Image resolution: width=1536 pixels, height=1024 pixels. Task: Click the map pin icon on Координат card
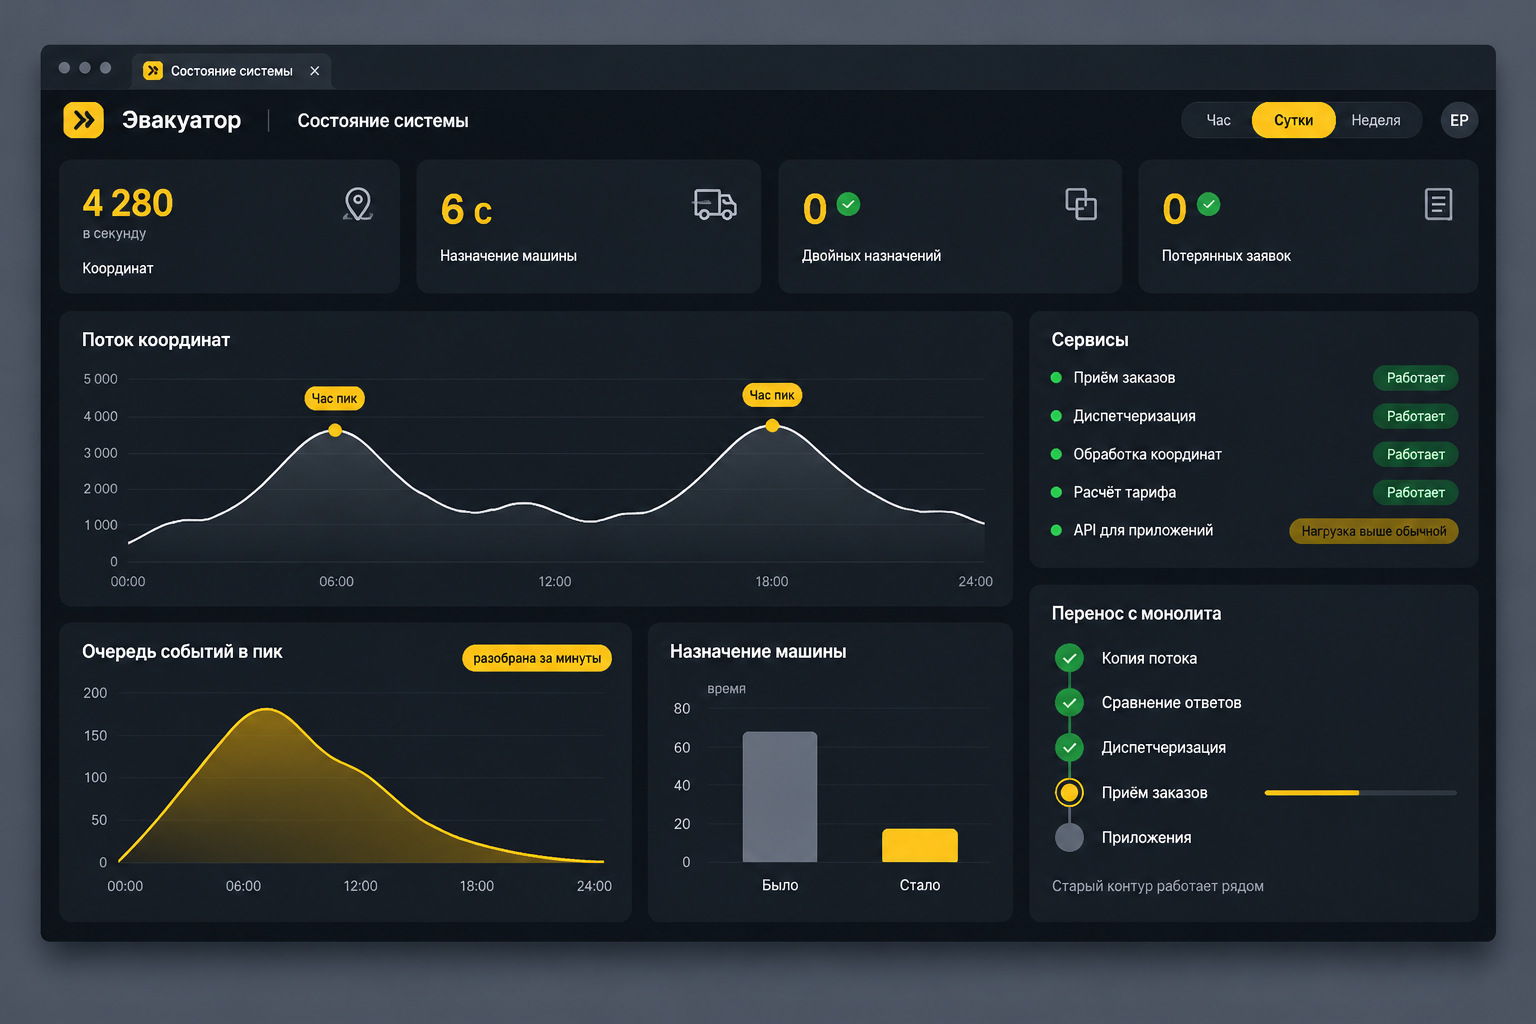[x=358, y=204]
